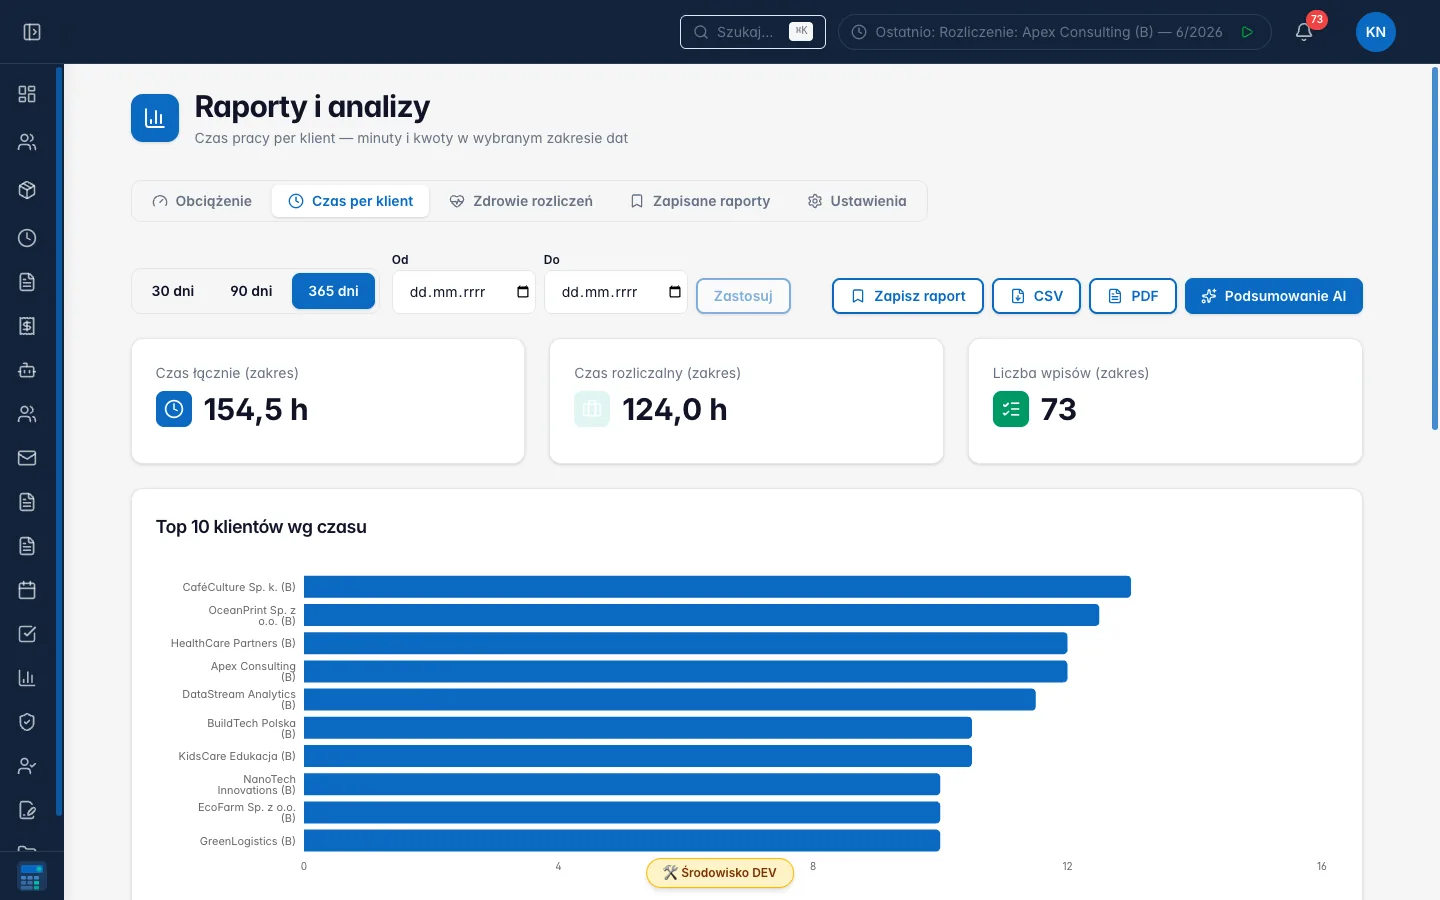Open the calculator widget at sidebar bottom

pos(31,877)
